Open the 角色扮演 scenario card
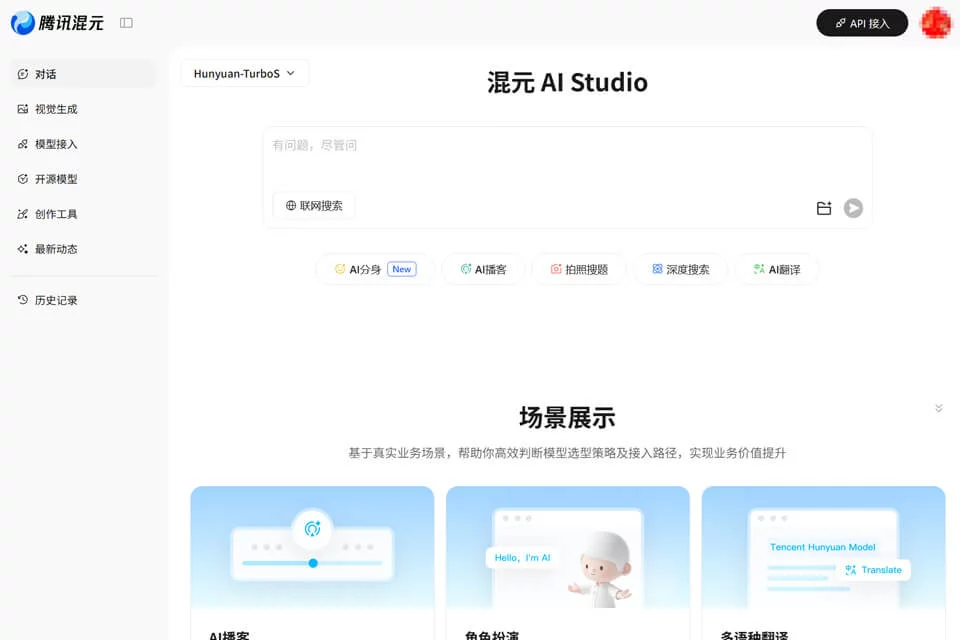The height and width of the screenshot is (640, 960). pos(568,563)
